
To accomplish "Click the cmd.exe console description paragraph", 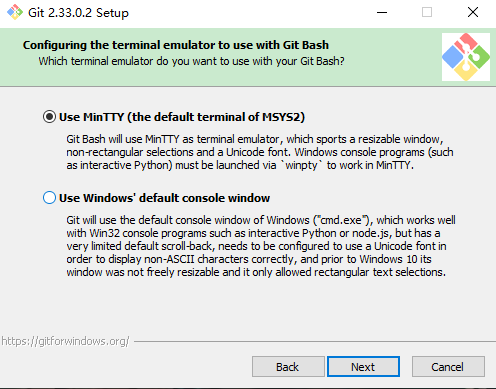I will click(261, 246).
